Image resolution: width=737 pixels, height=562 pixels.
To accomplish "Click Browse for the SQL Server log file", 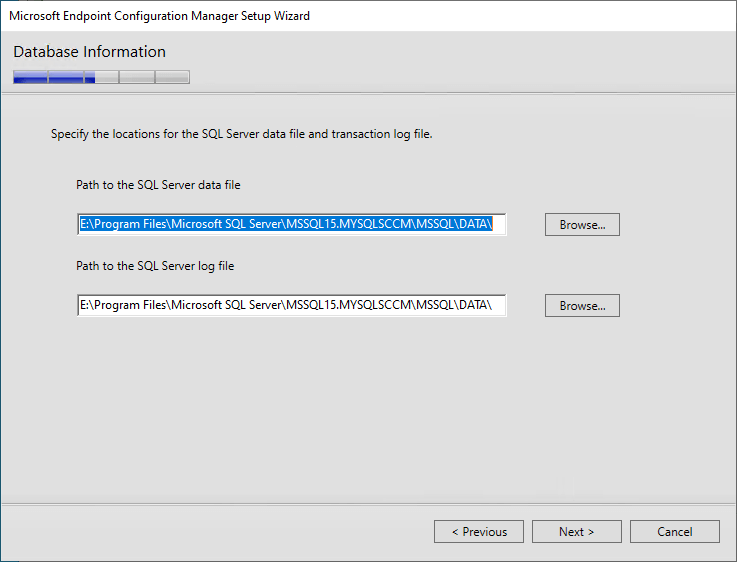I will 582,305.
